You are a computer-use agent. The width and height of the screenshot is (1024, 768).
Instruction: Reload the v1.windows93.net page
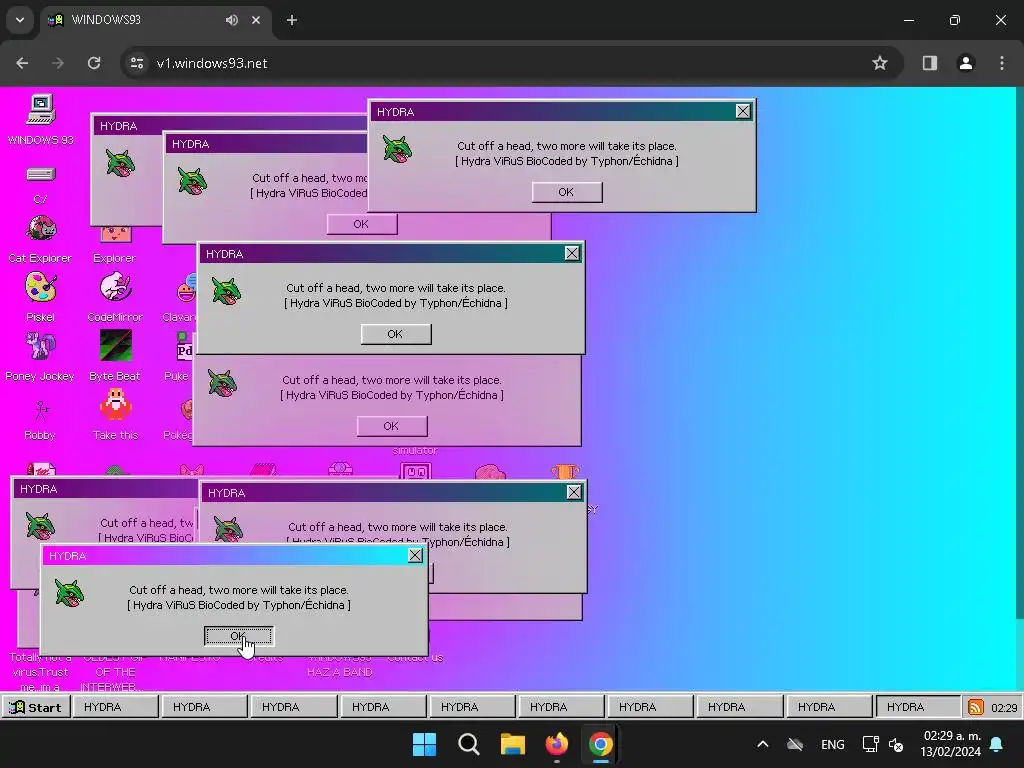click(x=94, y=63)
